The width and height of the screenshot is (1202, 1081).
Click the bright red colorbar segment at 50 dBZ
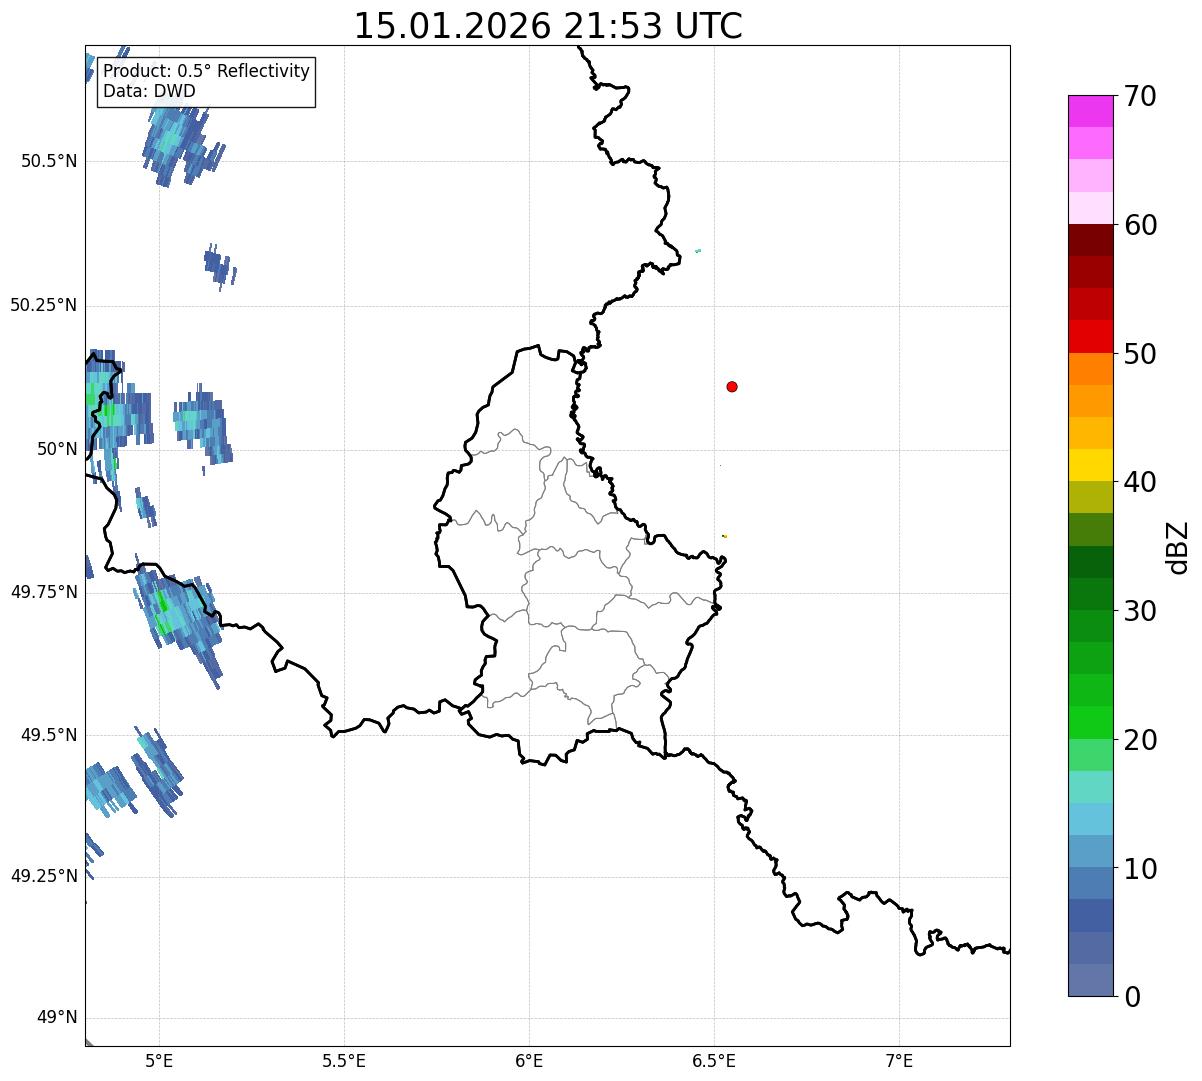pos(1091,337)
